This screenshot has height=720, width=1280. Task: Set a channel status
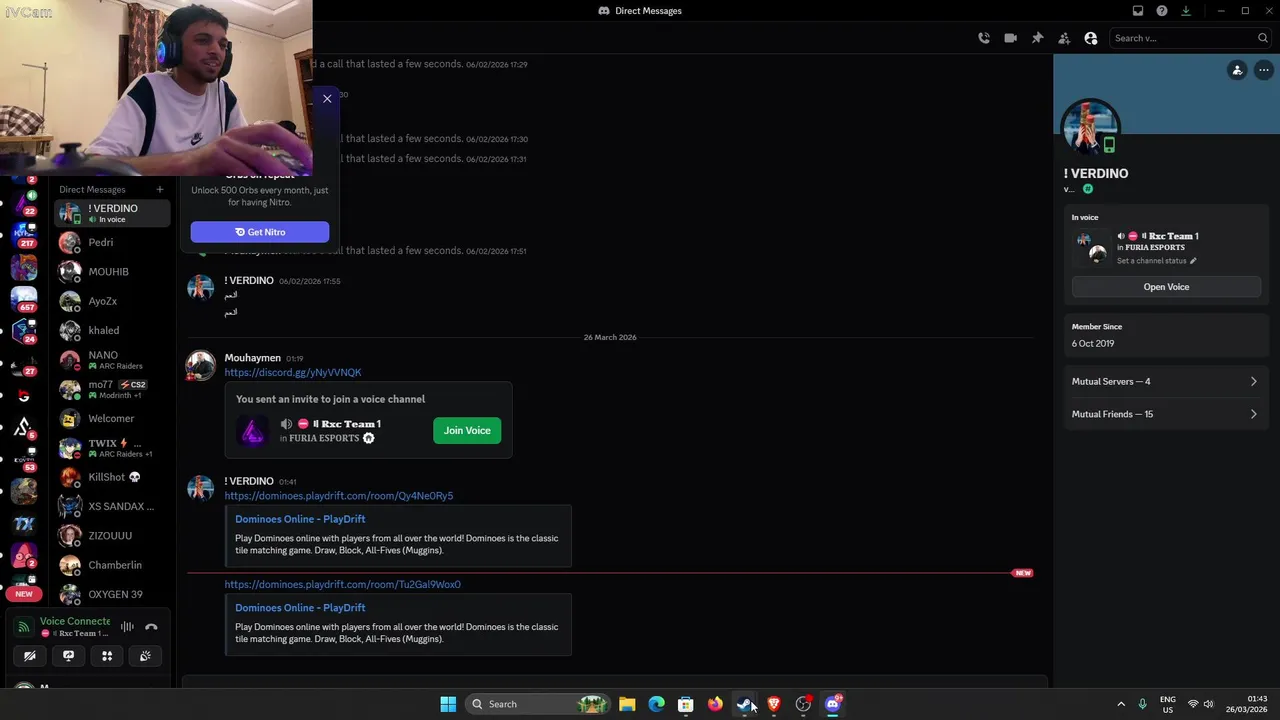[1156, 261]
